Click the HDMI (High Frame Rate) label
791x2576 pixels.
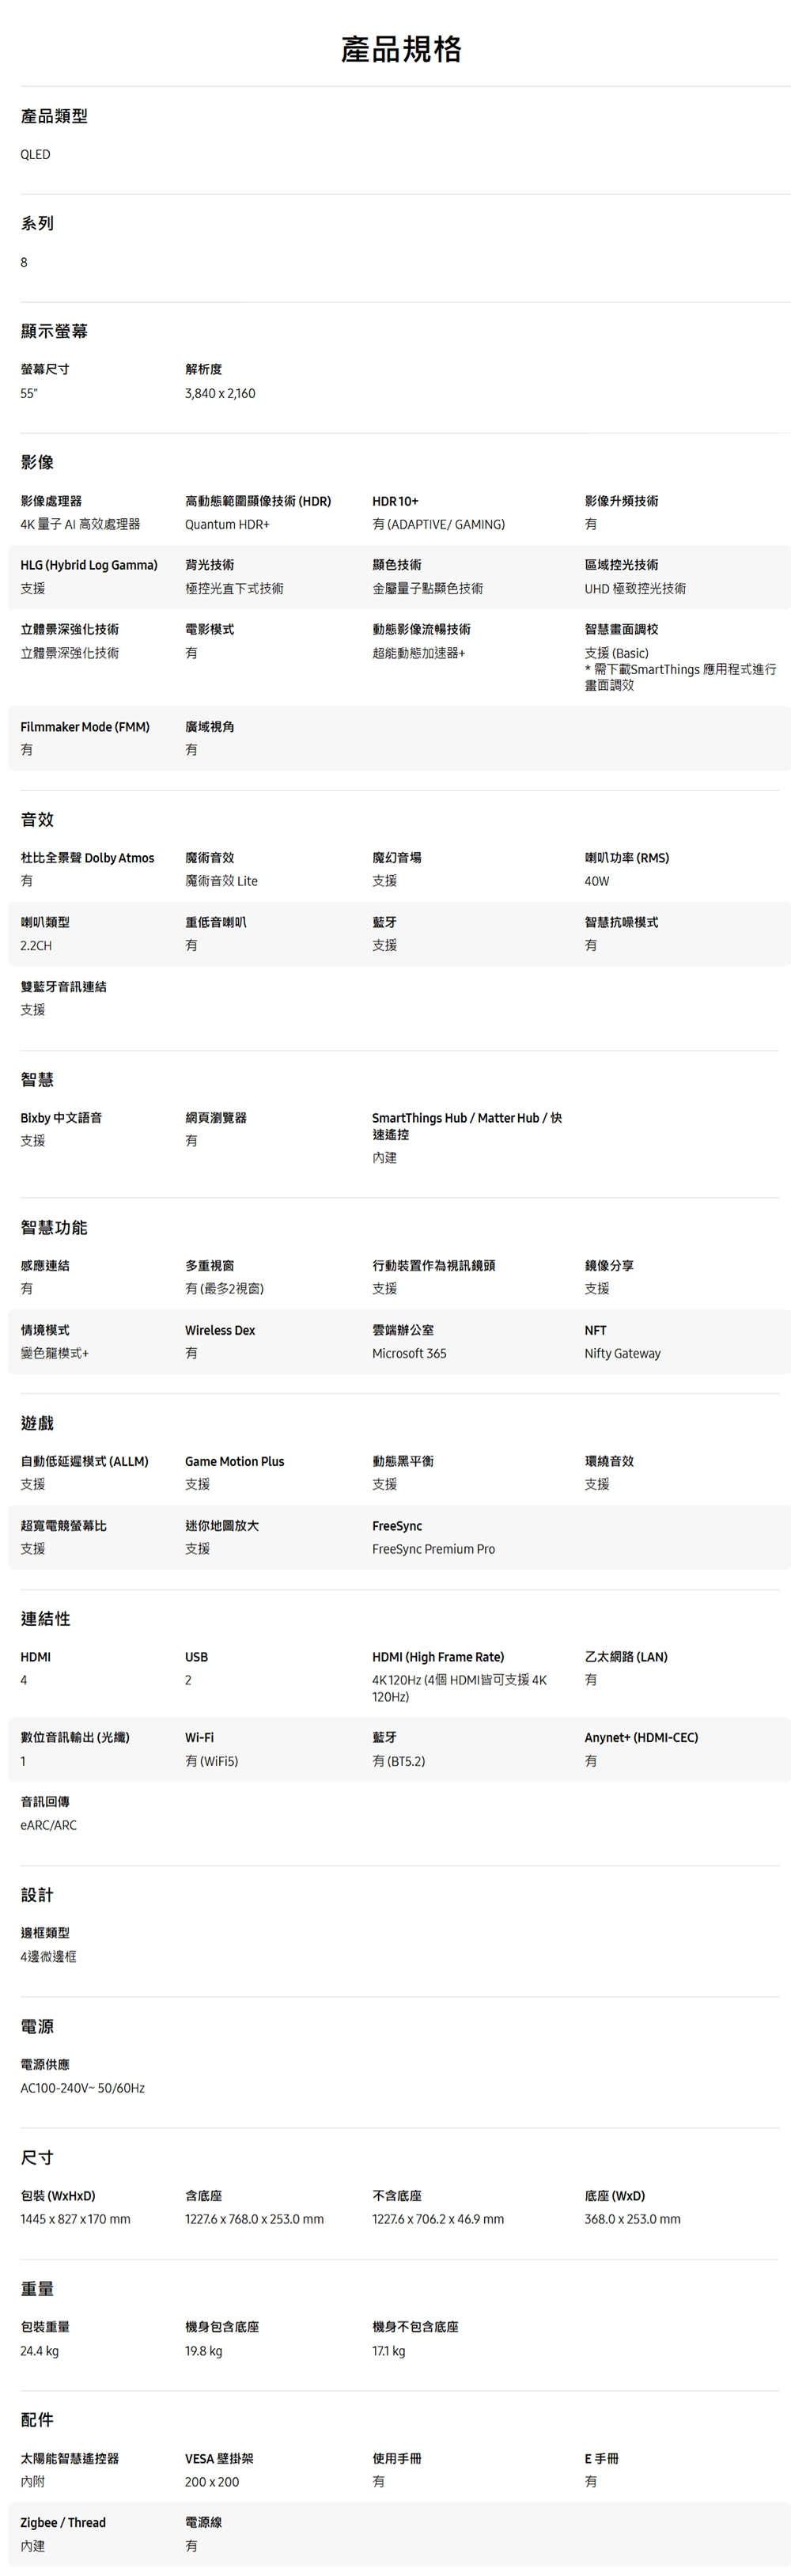438,1657
